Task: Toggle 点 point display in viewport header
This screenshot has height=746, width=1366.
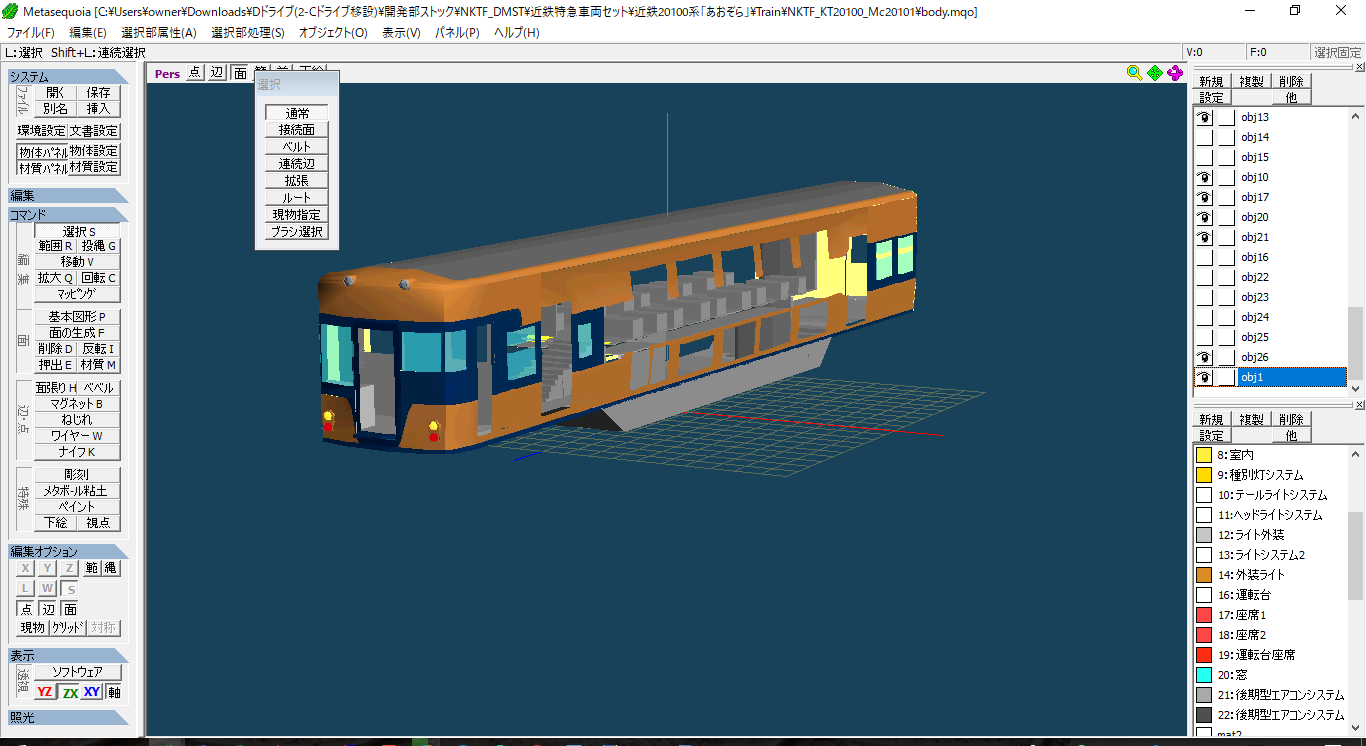Action: pos(194,72)
